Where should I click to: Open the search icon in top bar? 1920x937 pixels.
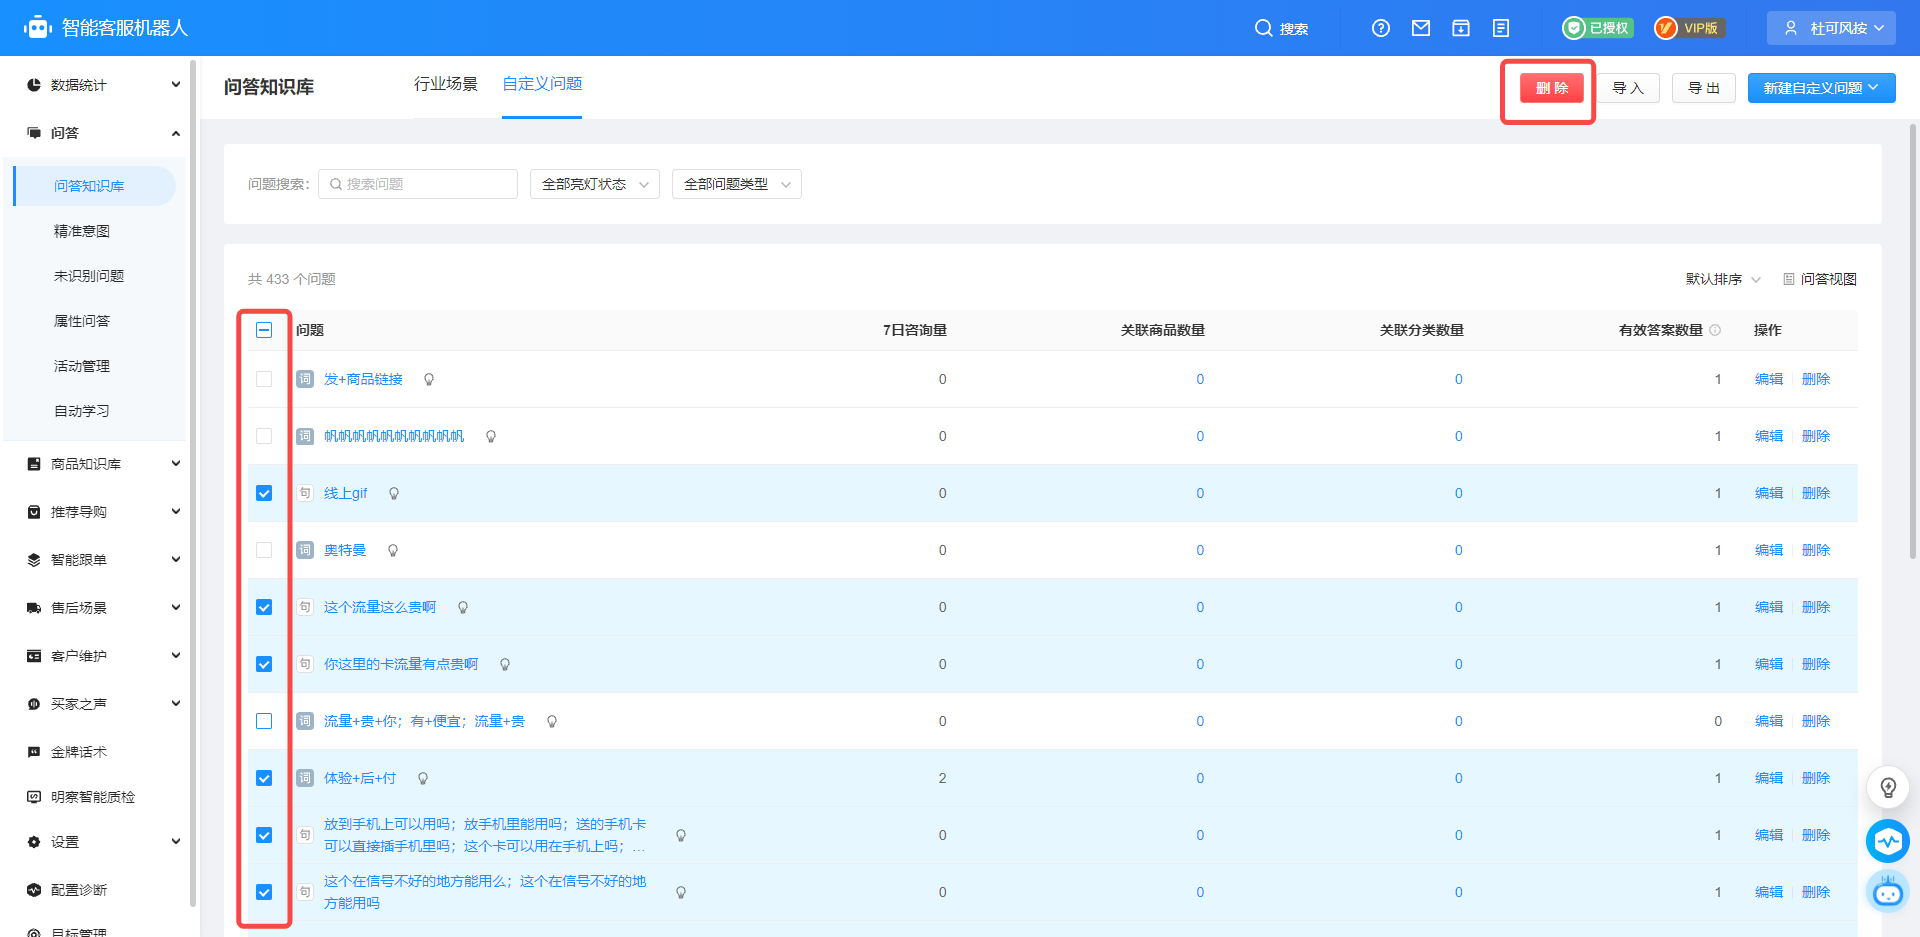(x=1263, y=28)
